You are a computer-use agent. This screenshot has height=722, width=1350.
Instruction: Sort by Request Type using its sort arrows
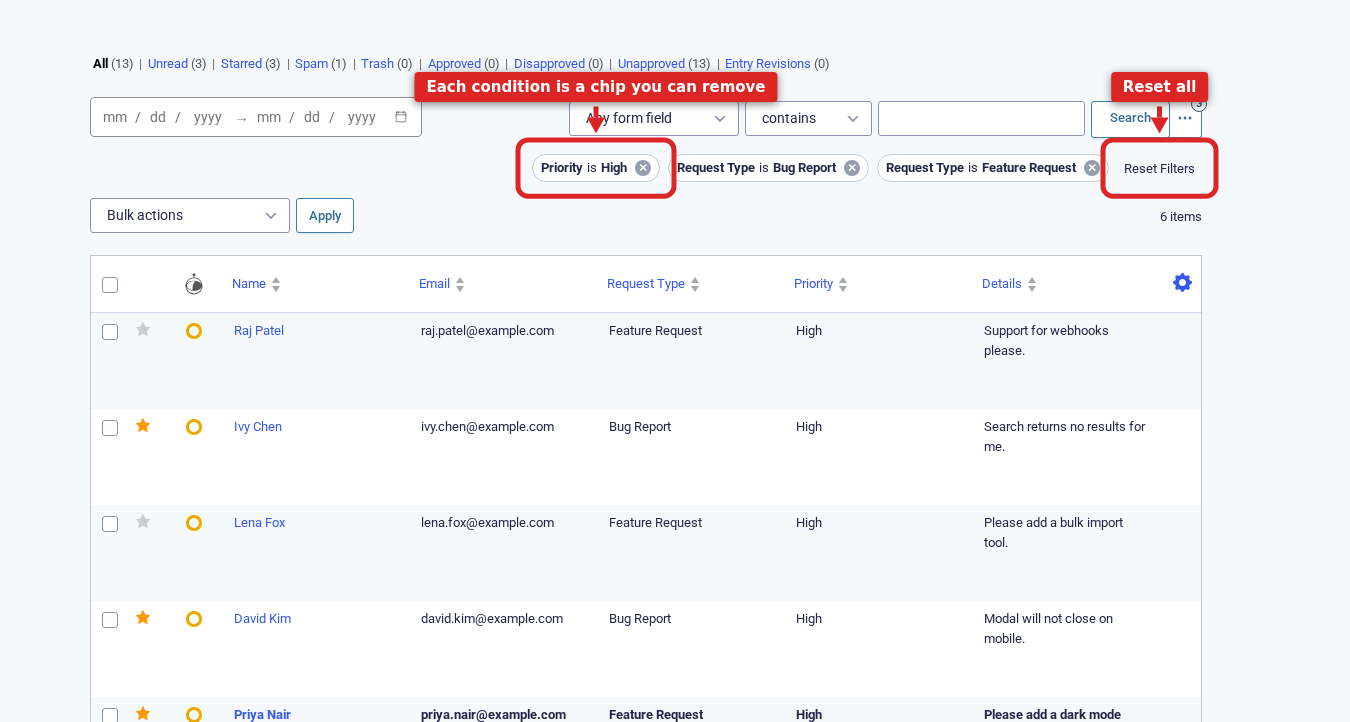pos(695,285)
